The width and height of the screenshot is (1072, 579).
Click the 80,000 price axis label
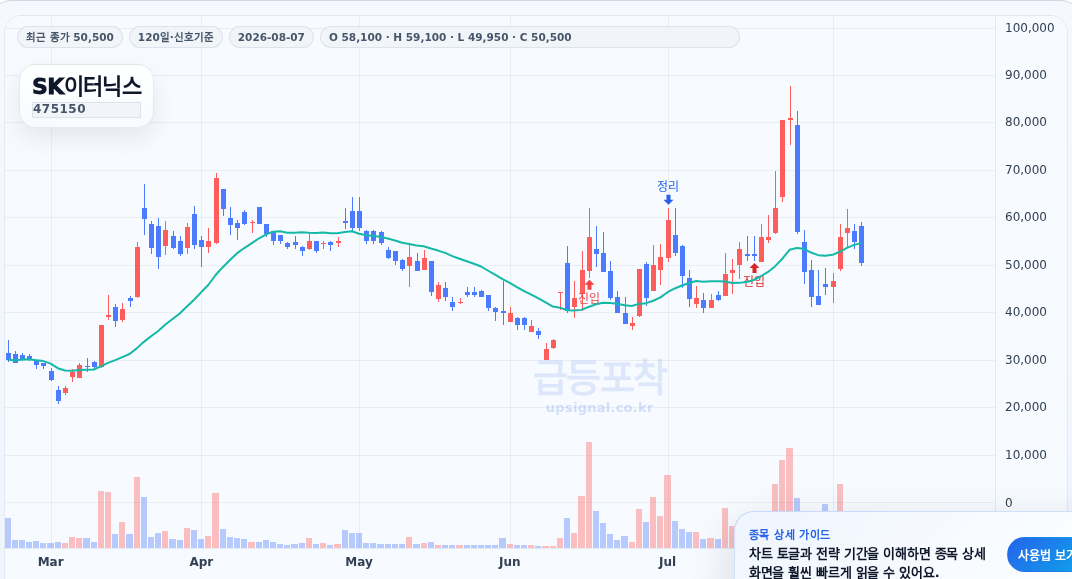[x=1026, y=122]
